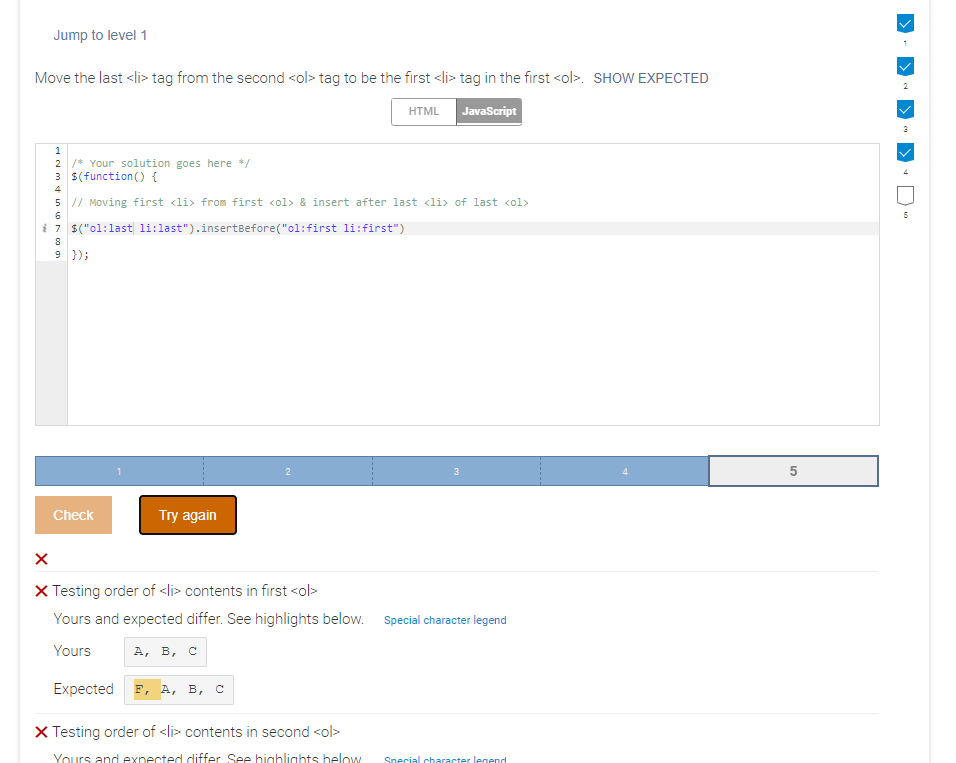Click "Testing order of <li> contents in first <ol>"

(185, 591)
